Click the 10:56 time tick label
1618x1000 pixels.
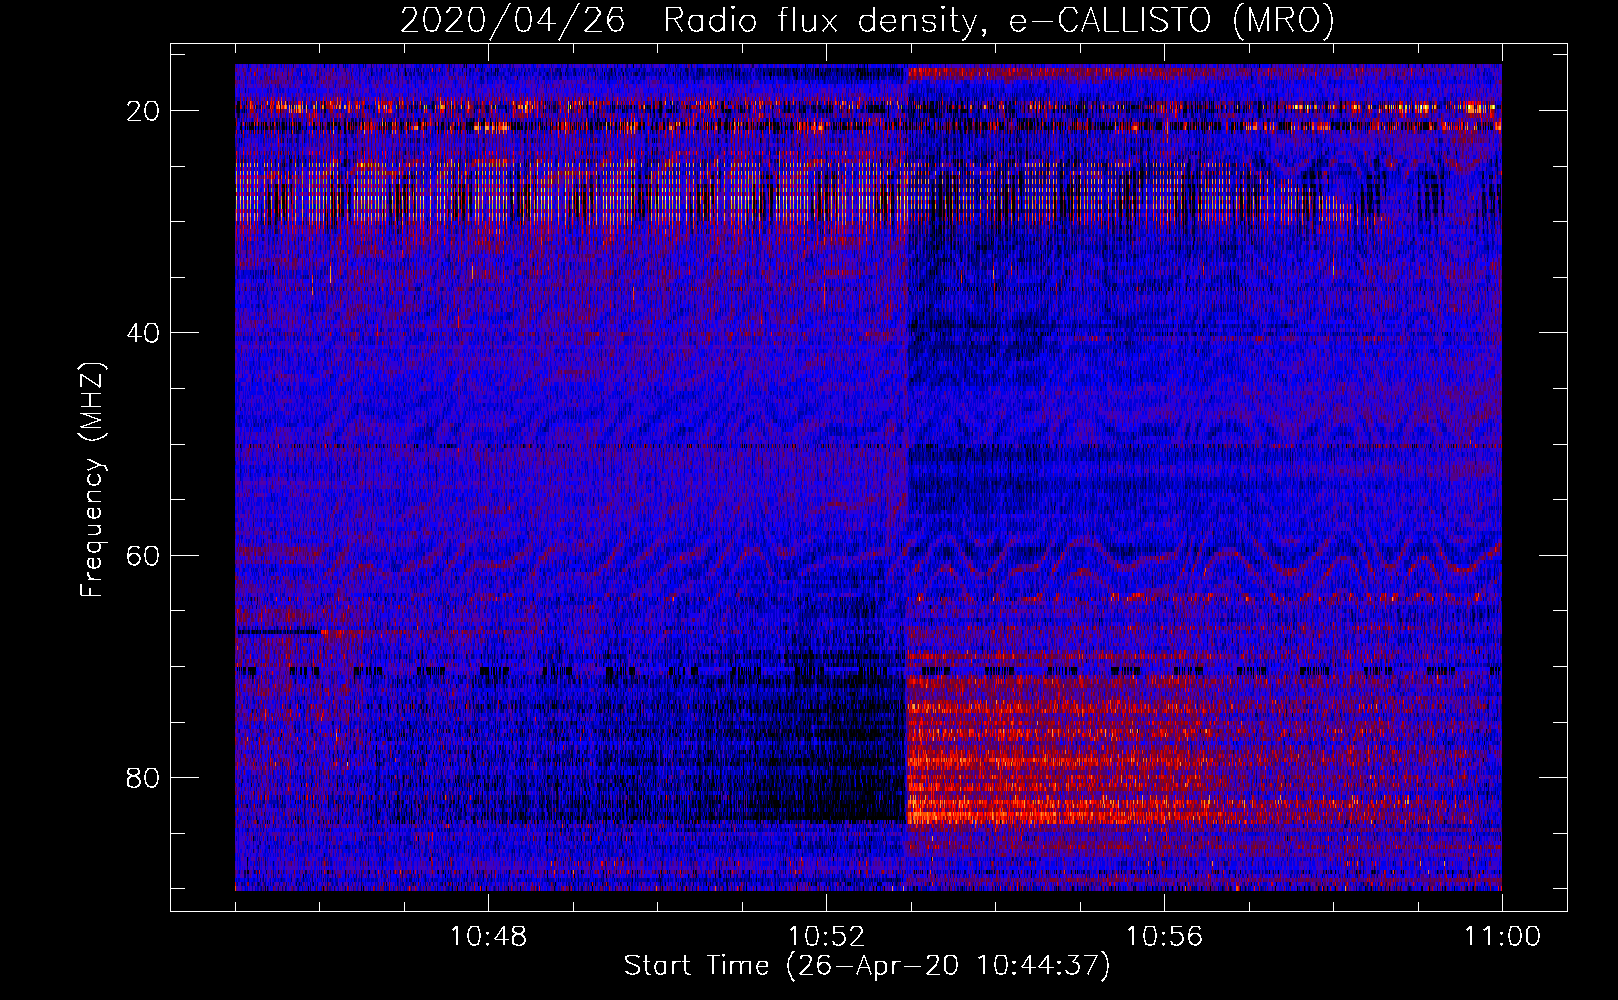[x=1164, y=937]
